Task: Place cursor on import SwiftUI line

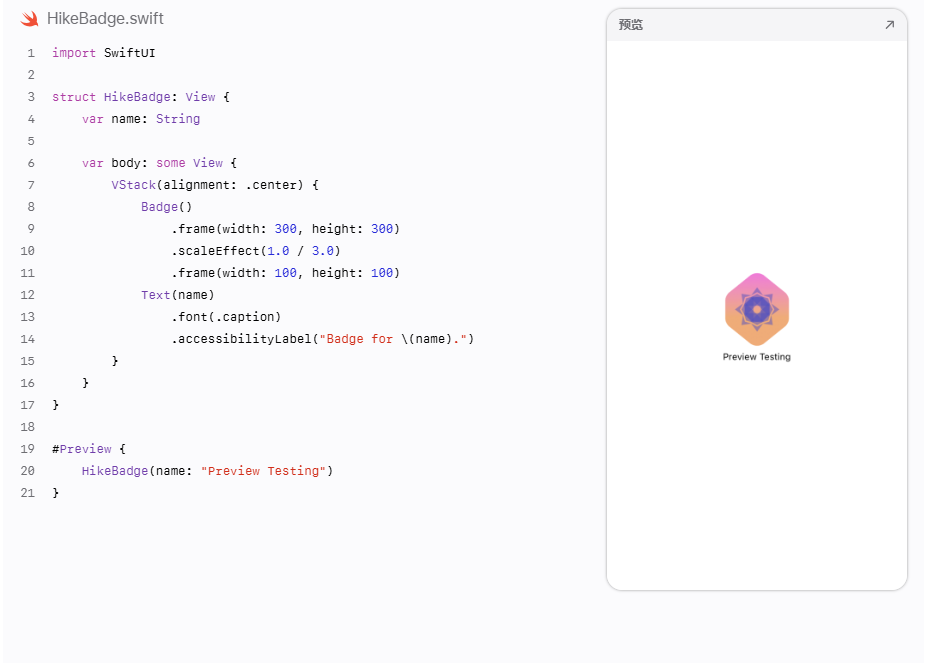Action: (104, 53)
